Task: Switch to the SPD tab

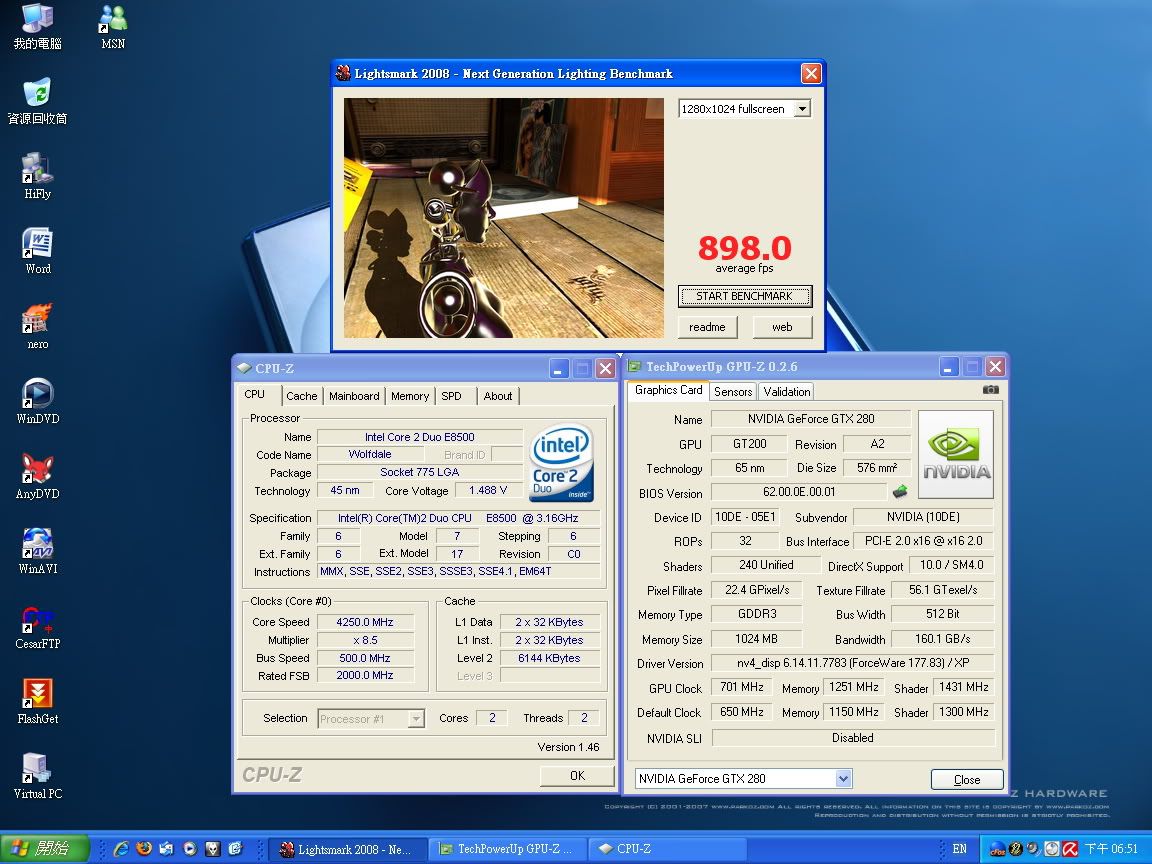Action: [x=452, y=396]
